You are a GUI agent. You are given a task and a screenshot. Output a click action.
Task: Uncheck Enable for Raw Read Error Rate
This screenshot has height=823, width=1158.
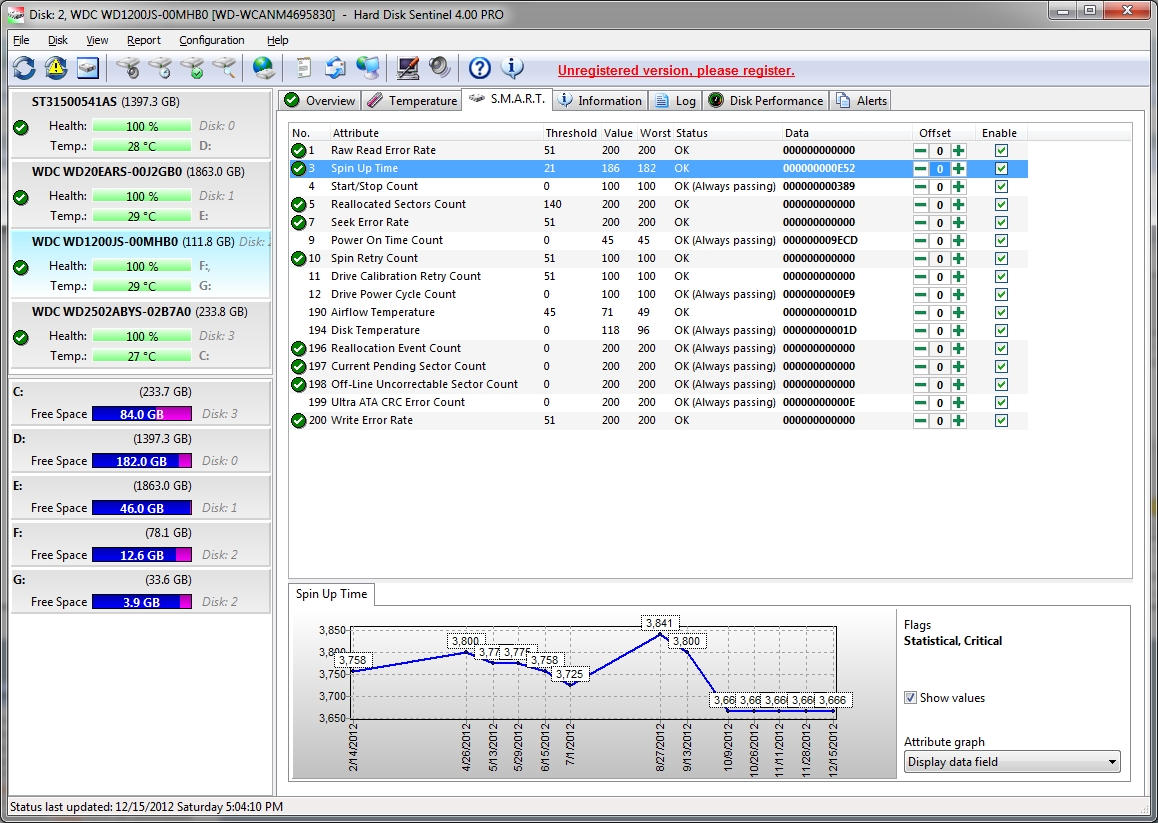tap(1001, 150)
